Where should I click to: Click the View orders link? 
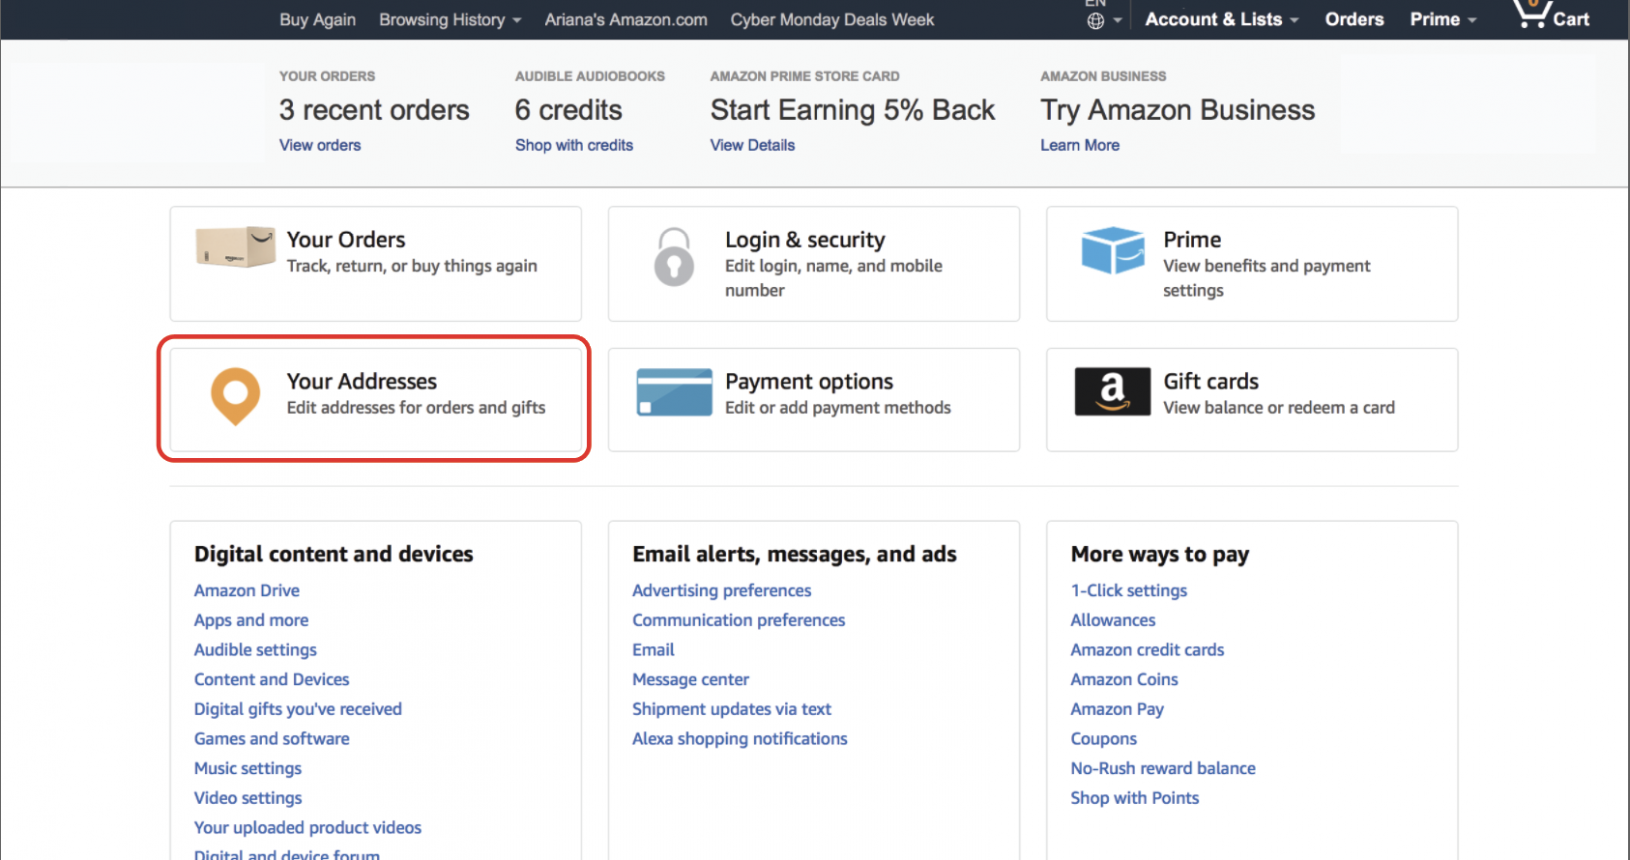click(320, 145)
